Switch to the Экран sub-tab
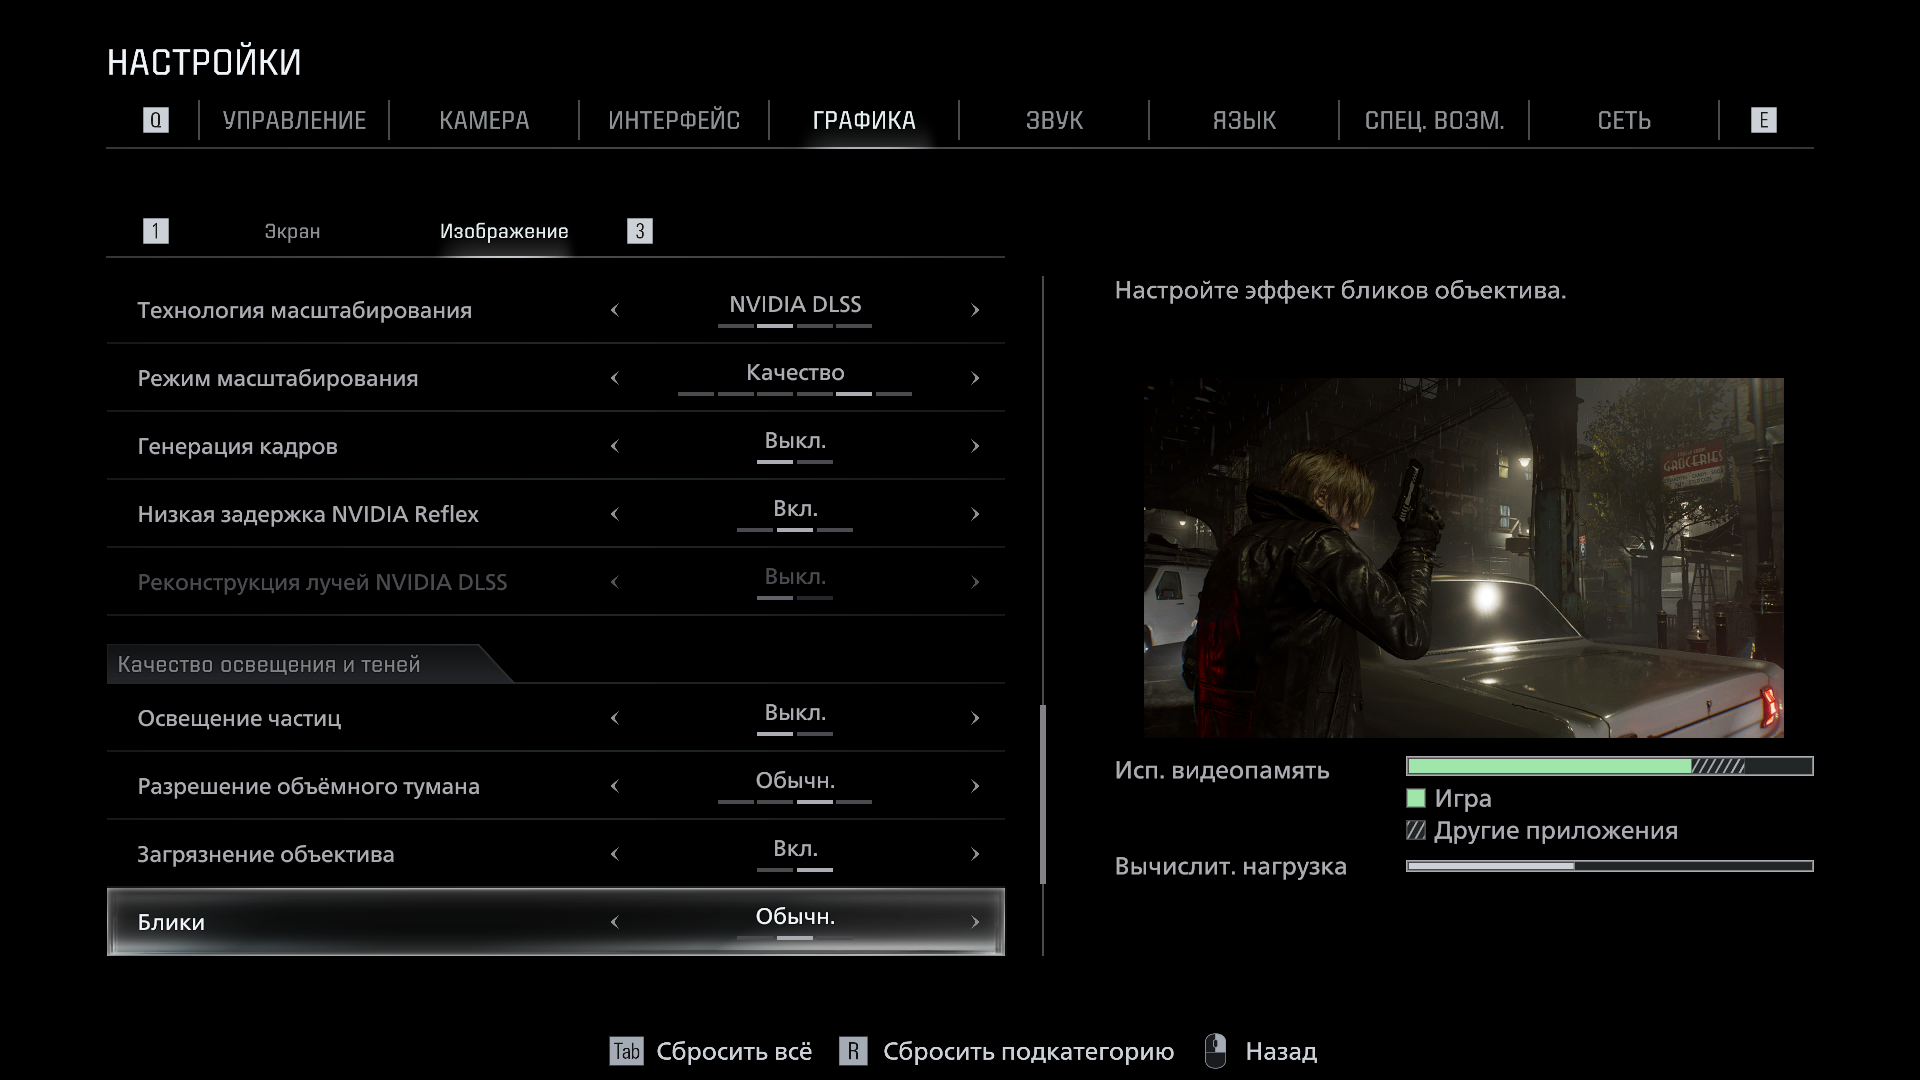Image resolution: width=1920 pixels, height=1080 pixels. pos(292,231)
